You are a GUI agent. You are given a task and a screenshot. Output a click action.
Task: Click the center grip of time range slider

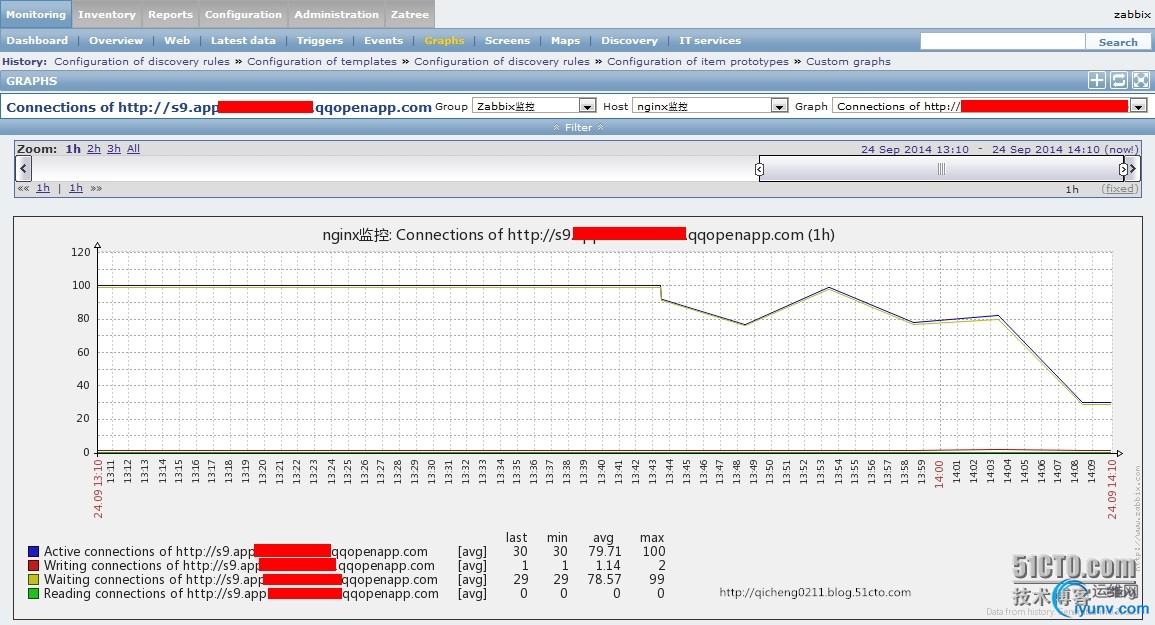(941, 170)
